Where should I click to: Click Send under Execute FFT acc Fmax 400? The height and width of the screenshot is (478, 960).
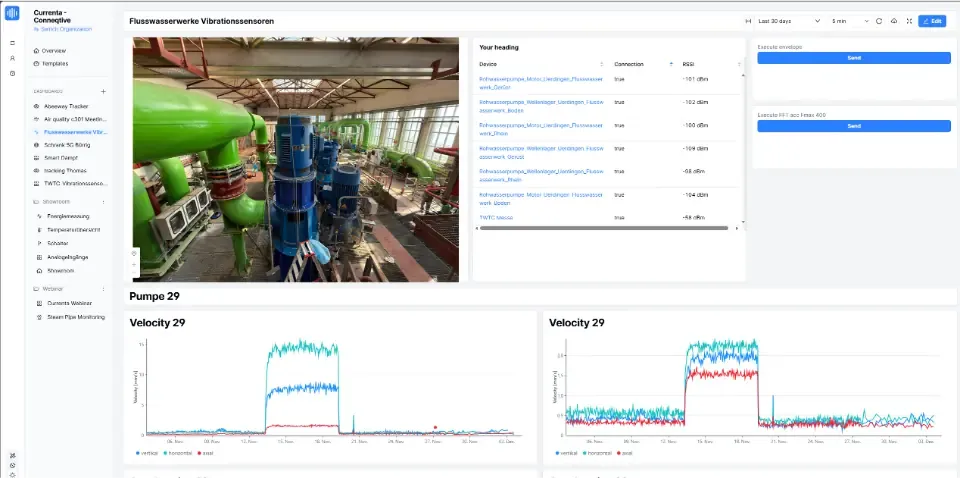854,125
